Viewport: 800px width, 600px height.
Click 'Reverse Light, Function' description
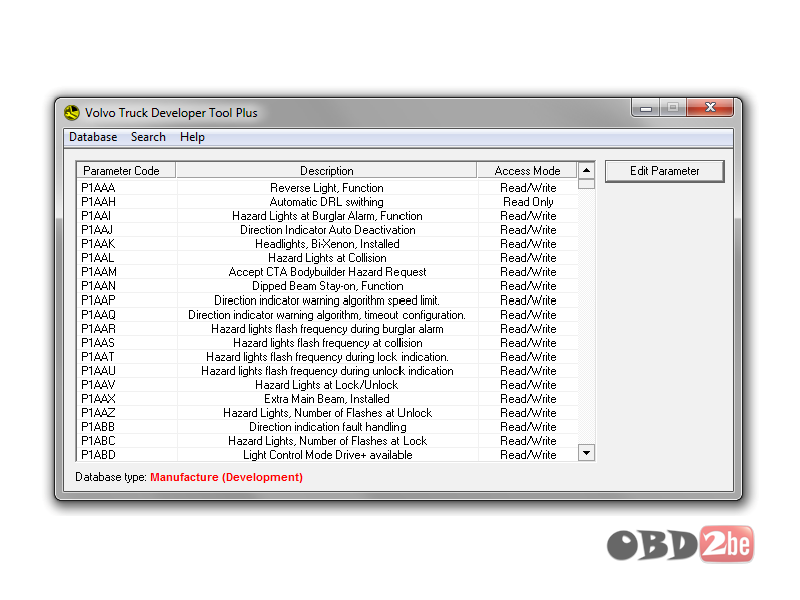[x=327, y=188]
